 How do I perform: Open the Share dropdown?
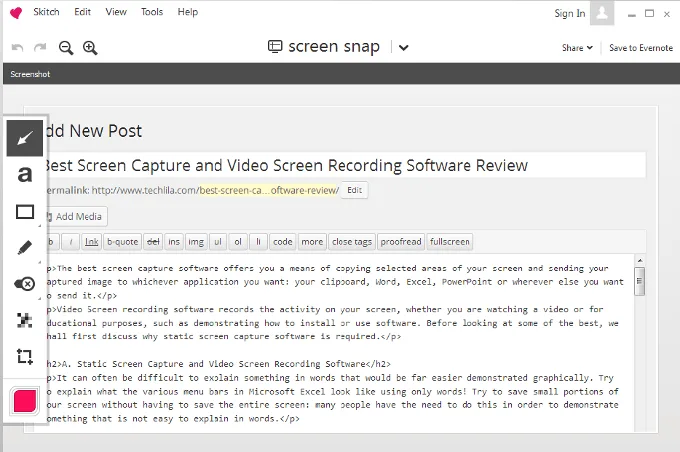coord(577,48)
